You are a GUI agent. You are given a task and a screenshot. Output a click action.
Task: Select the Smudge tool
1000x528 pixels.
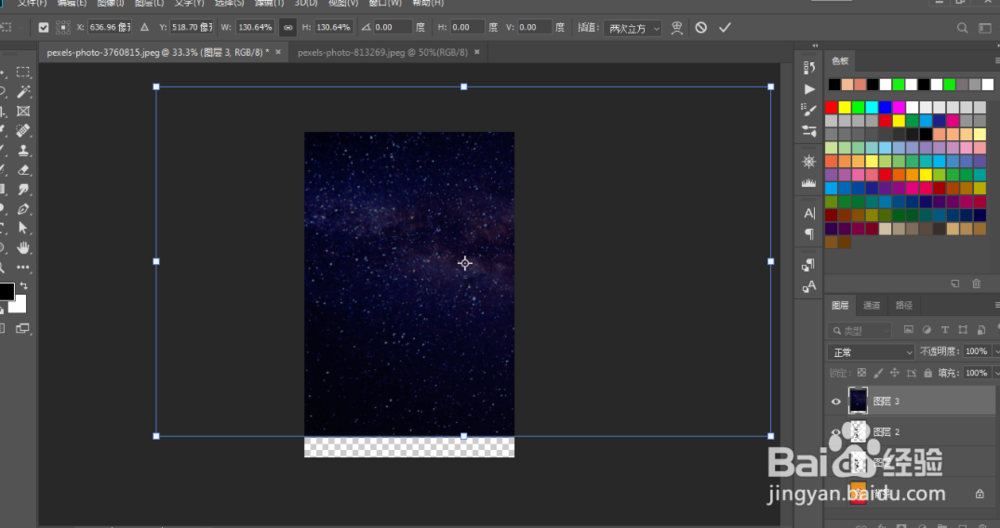click(x=23, y=189)
